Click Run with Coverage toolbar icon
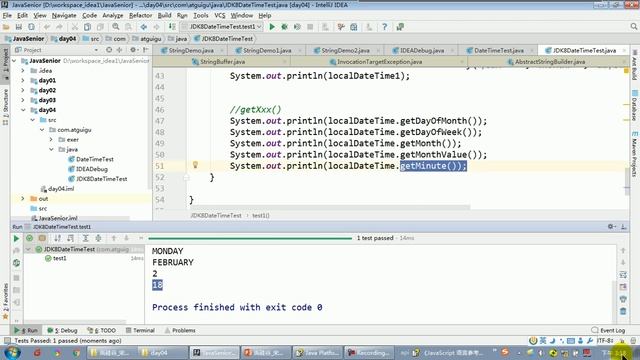The image size is (640, 360). pos(297,27)
